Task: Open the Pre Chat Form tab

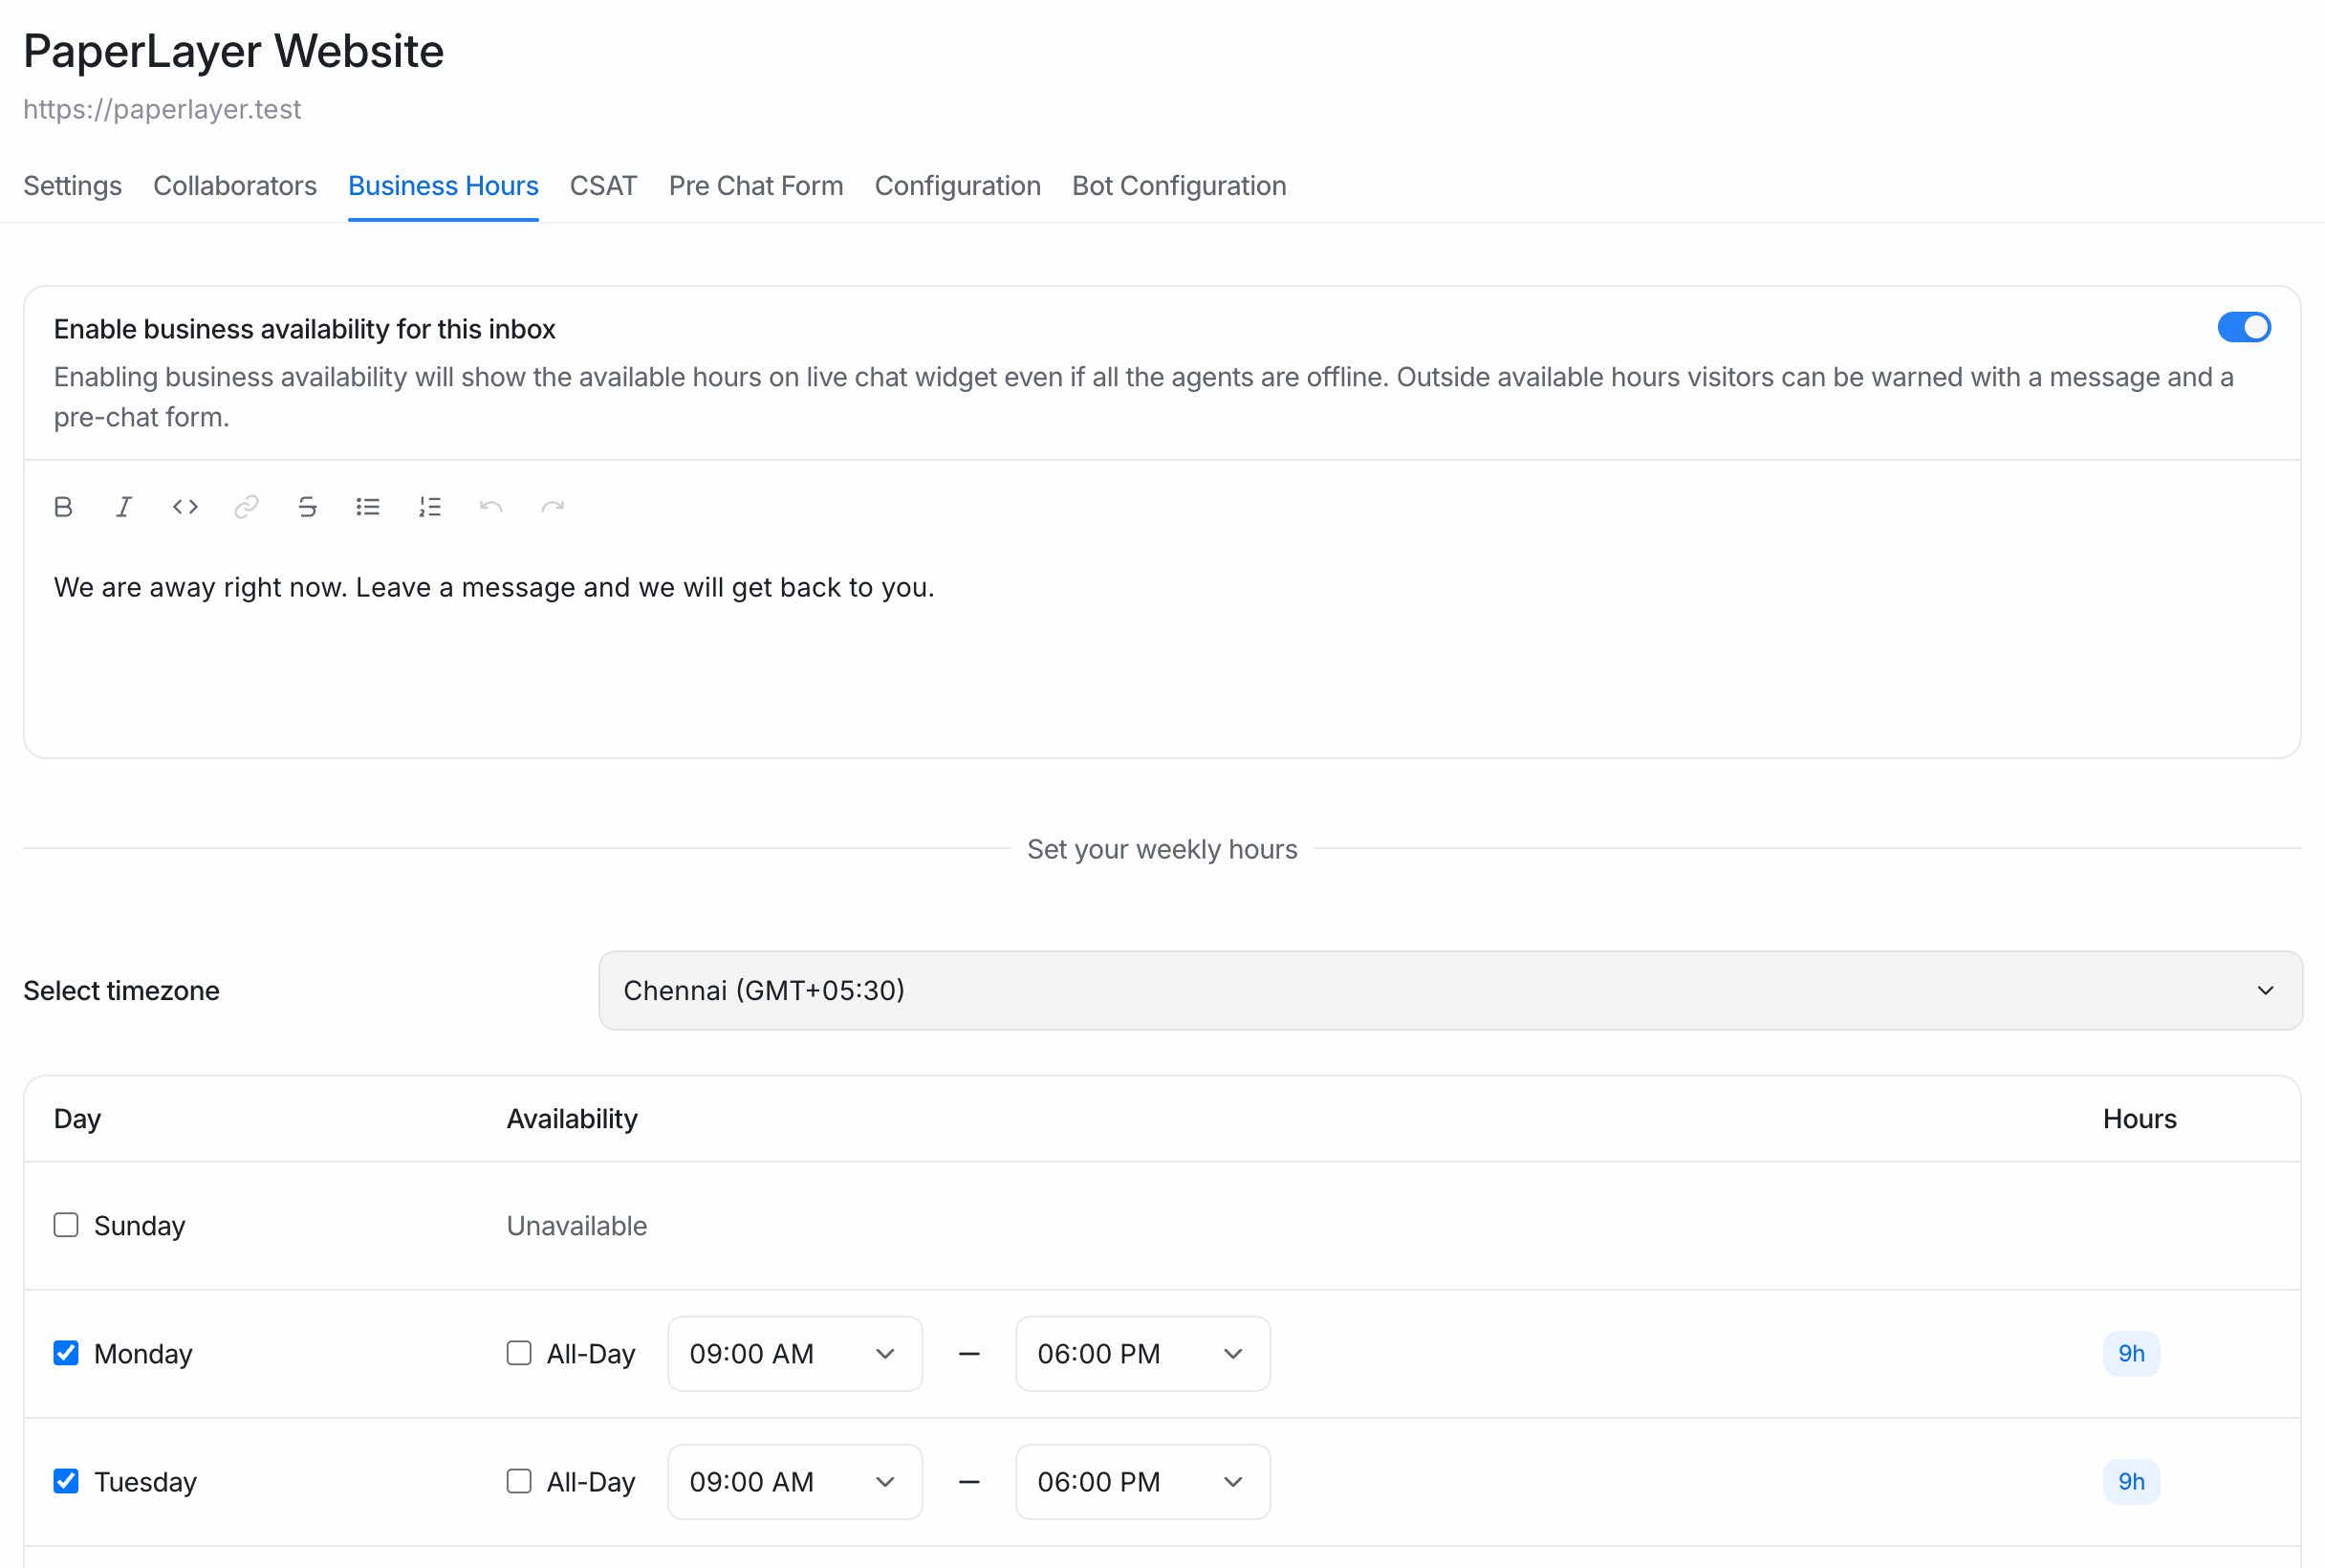Action: point(756,186)
